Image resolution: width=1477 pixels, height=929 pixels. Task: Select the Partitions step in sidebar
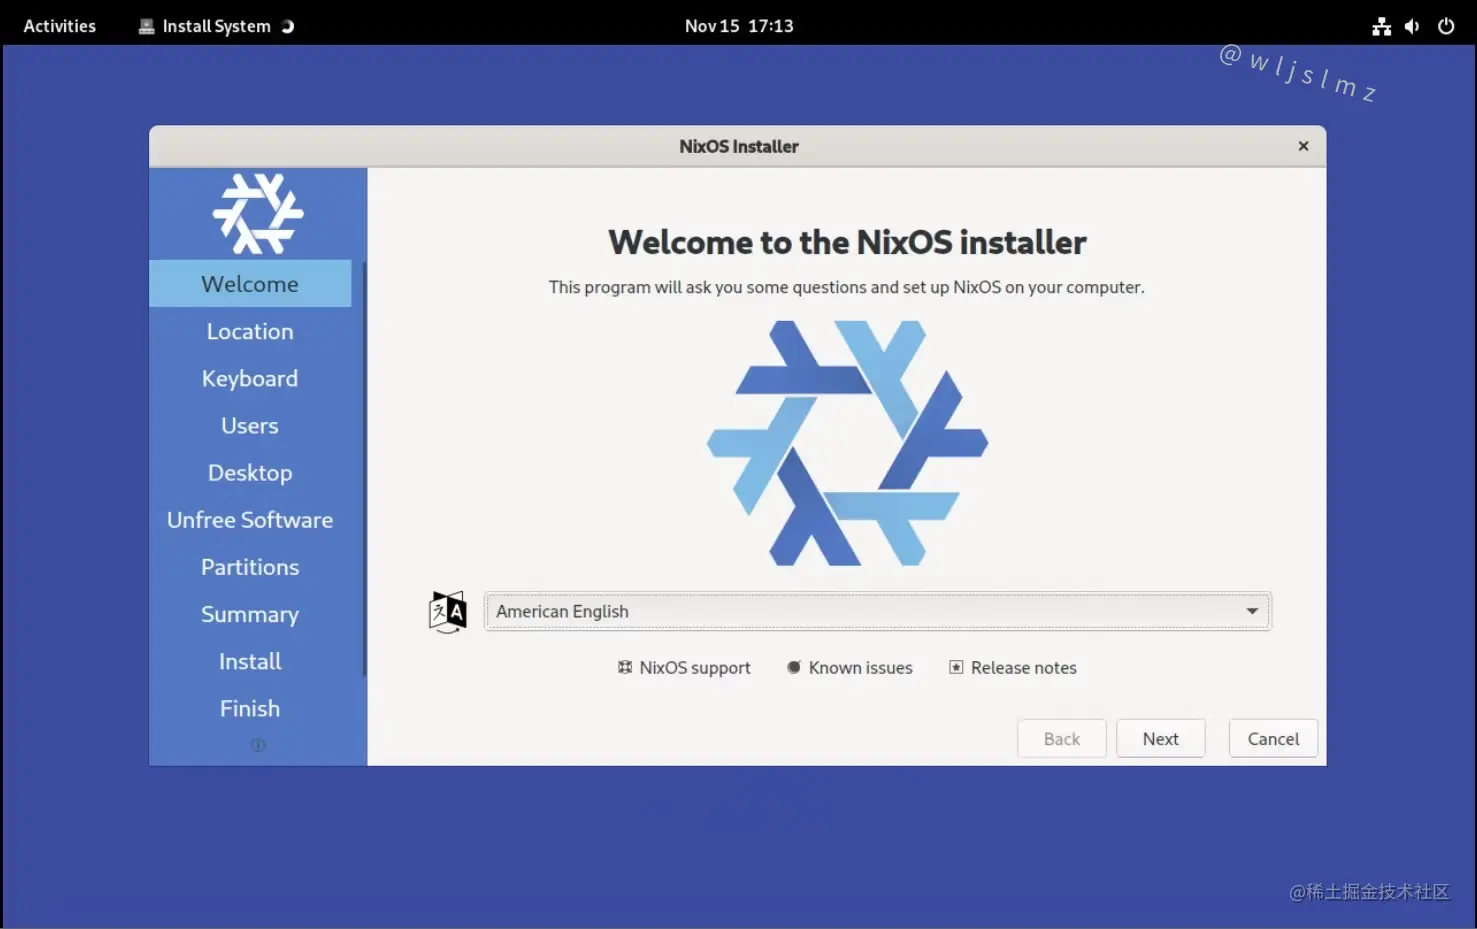point(250,567)
